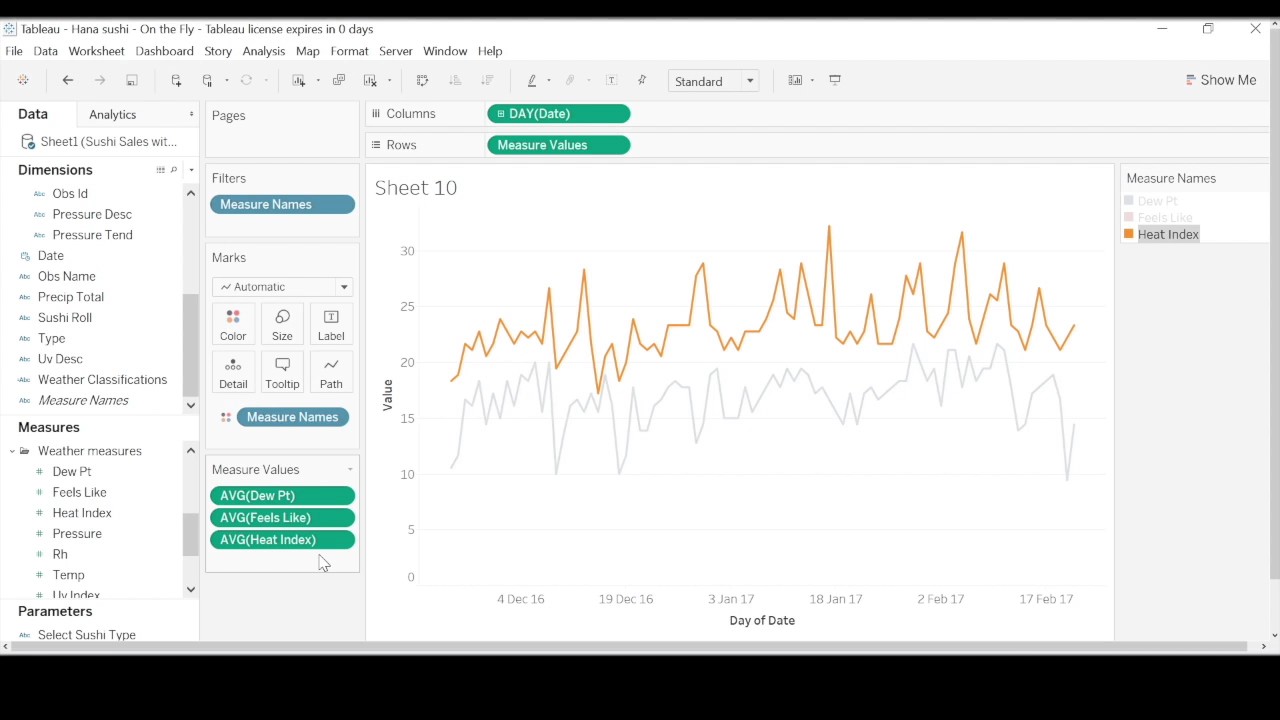Redo with the forward arrow toolbar icon

coord(99,81)
